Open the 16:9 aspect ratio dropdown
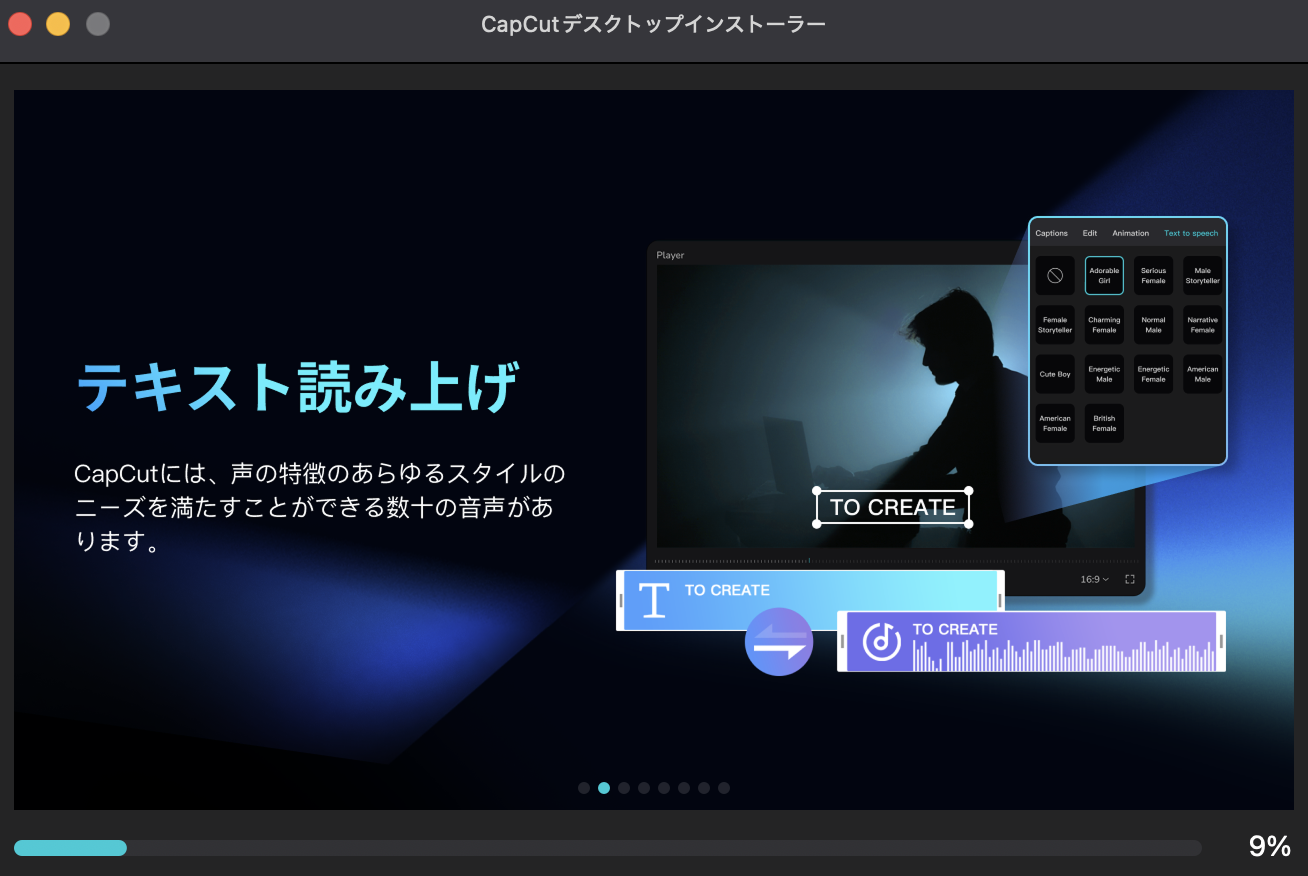Viewport: 1308px width, 876px height. click(x=1094, y=579)
